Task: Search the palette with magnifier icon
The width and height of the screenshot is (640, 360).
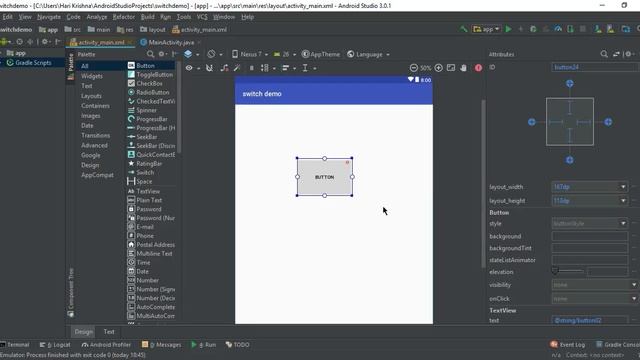Action: [x=150, y=54]
